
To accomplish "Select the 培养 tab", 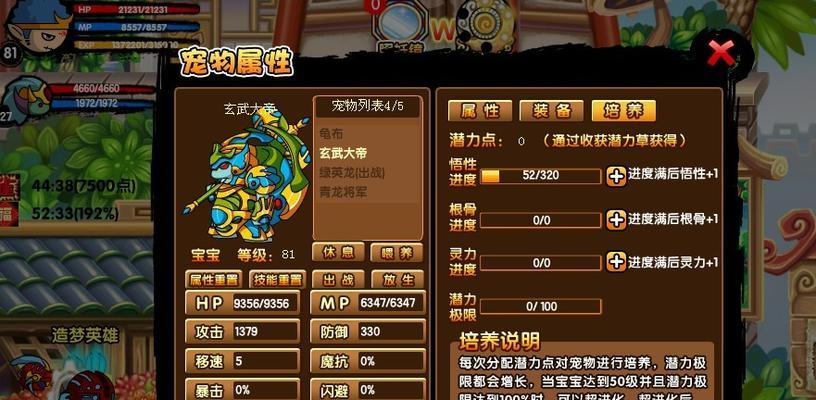I will pos(623,110).
